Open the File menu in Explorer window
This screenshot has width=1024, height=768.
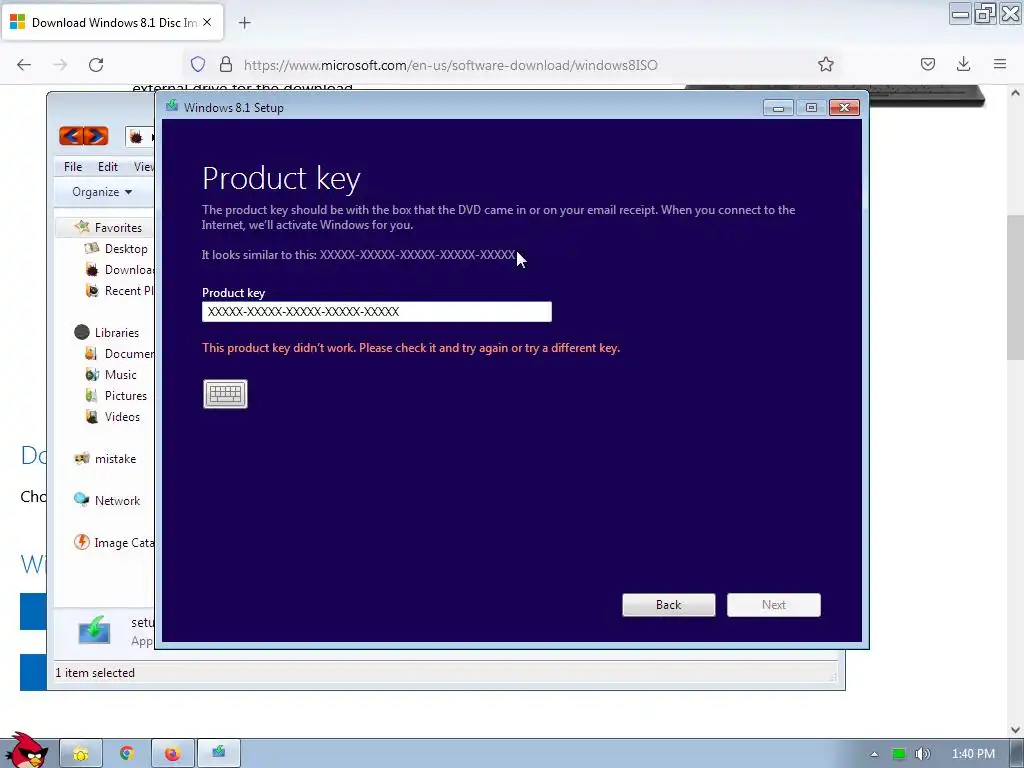tap(73, 167)
